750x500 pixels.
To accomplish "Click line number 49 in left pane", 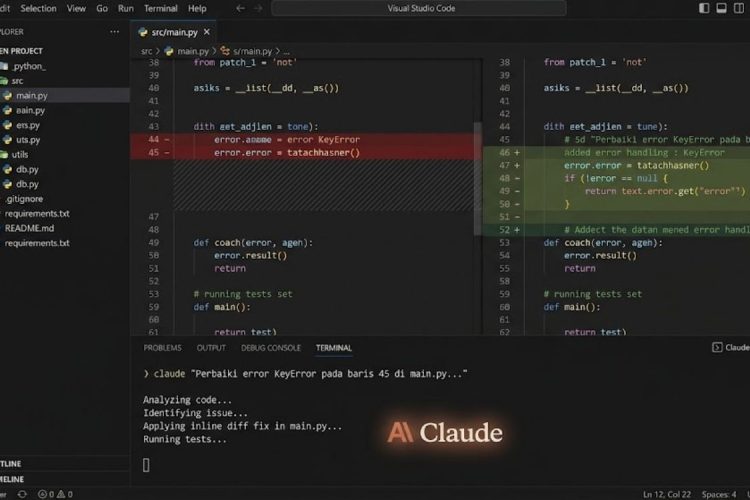I will [x=154, y=243].
